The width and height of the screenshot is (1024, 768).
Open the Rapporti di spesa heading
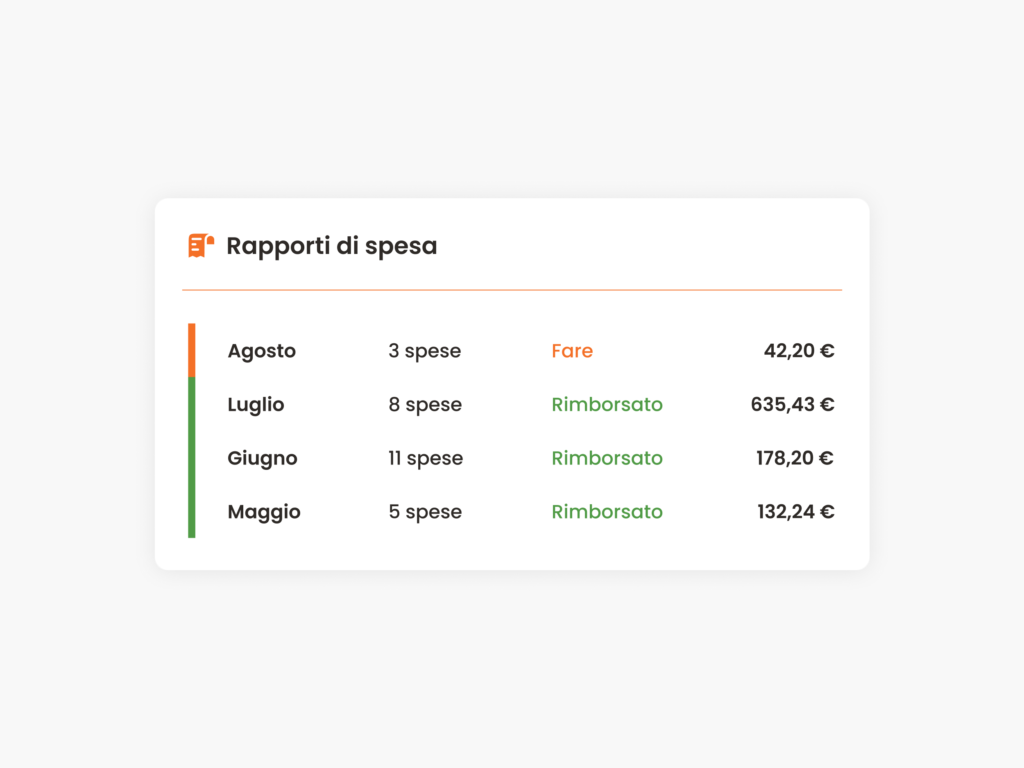332,246
